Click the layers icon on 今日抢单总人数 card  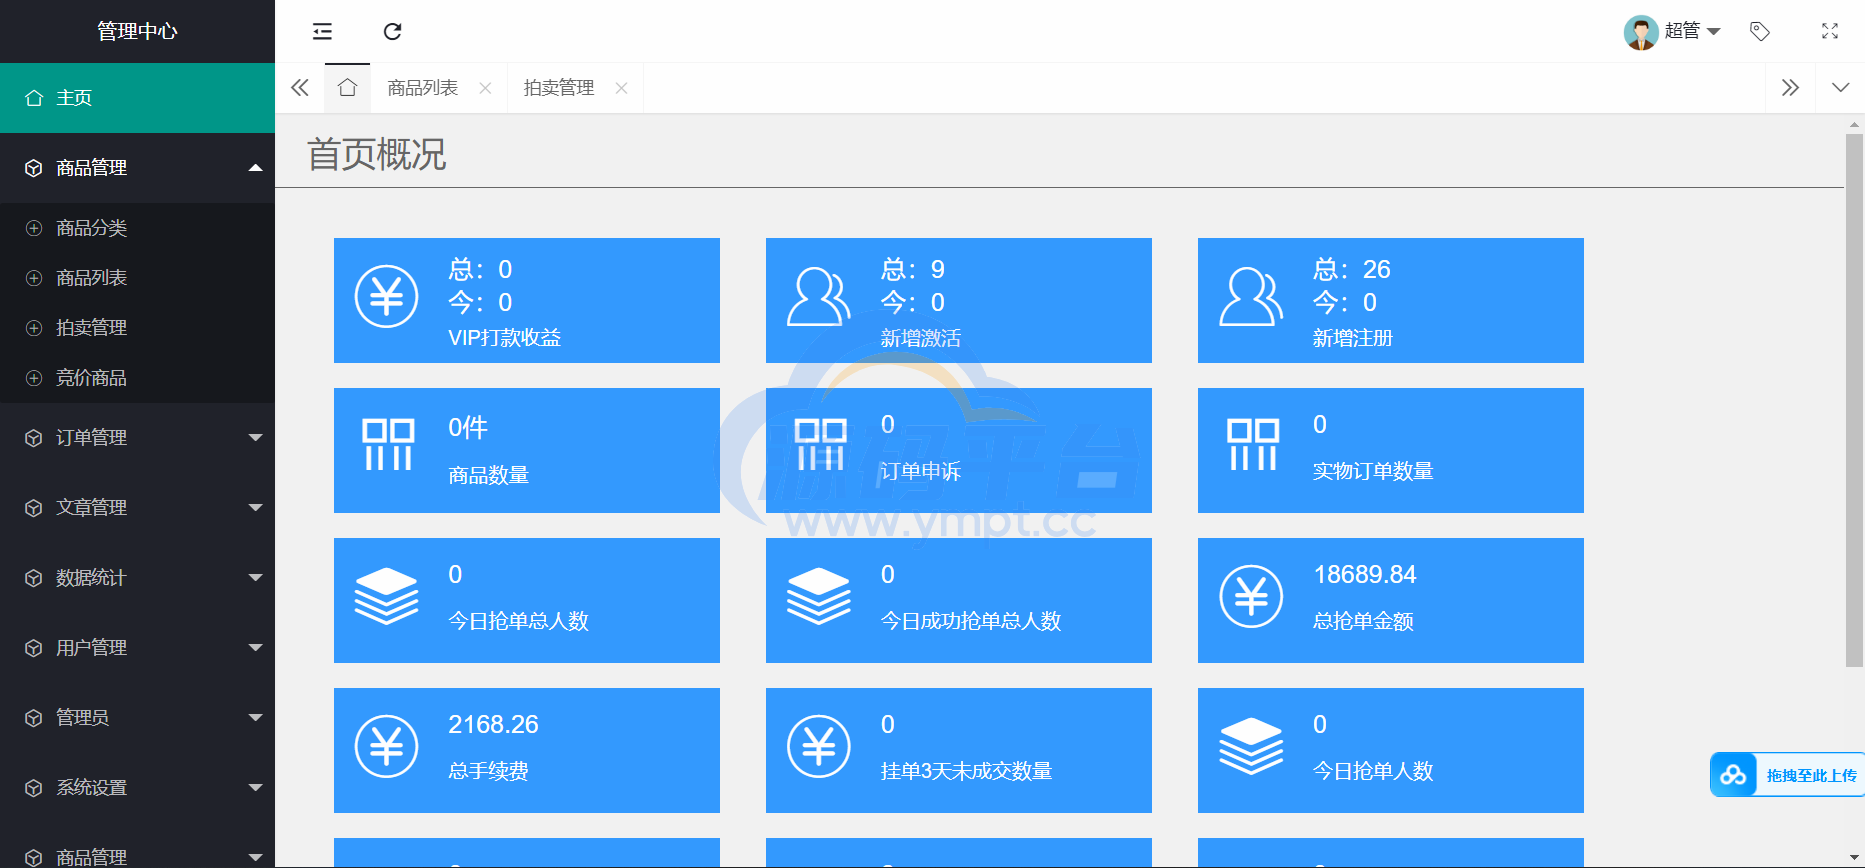point(387,596)
